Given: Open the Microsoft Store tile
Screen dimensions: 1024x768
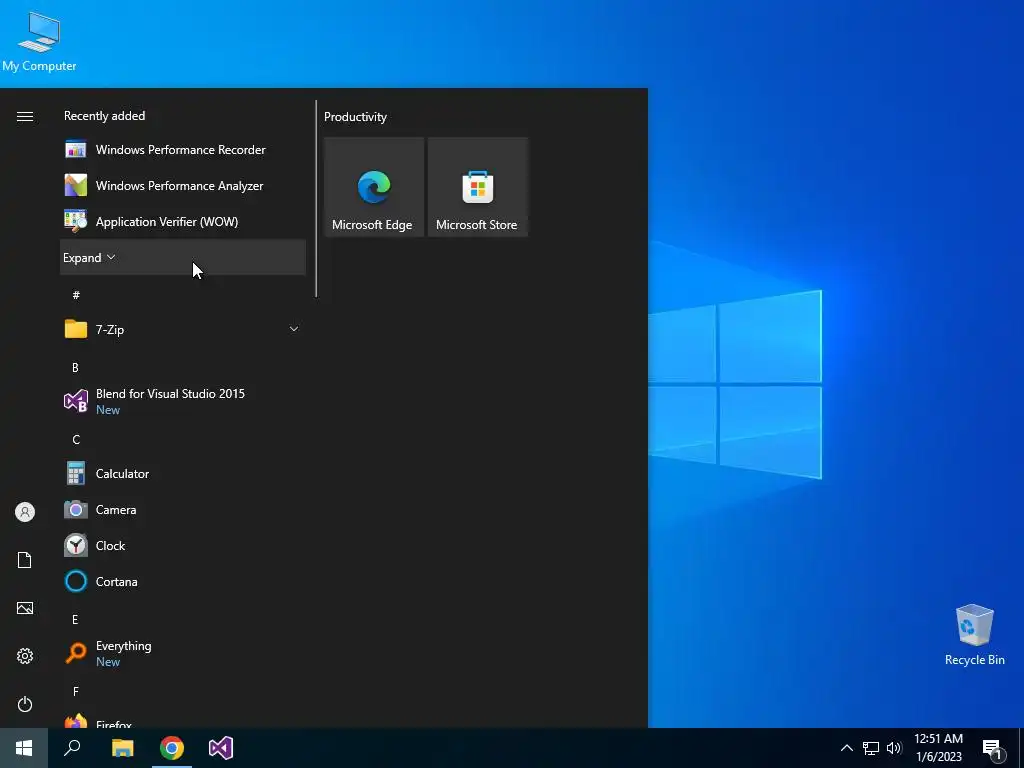Looking at the screenshot, I should pos(477,187).
